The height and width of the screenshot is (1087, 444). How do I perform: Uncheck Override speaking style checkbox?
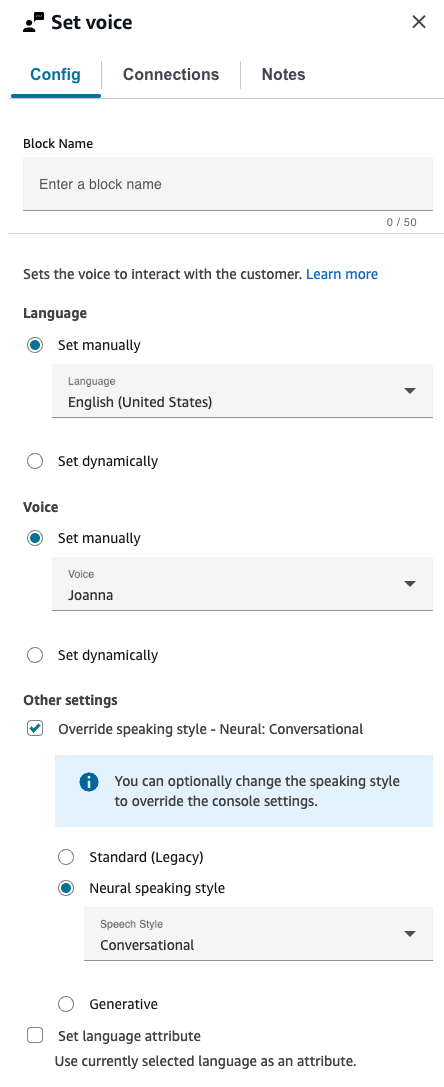[35, 729]
